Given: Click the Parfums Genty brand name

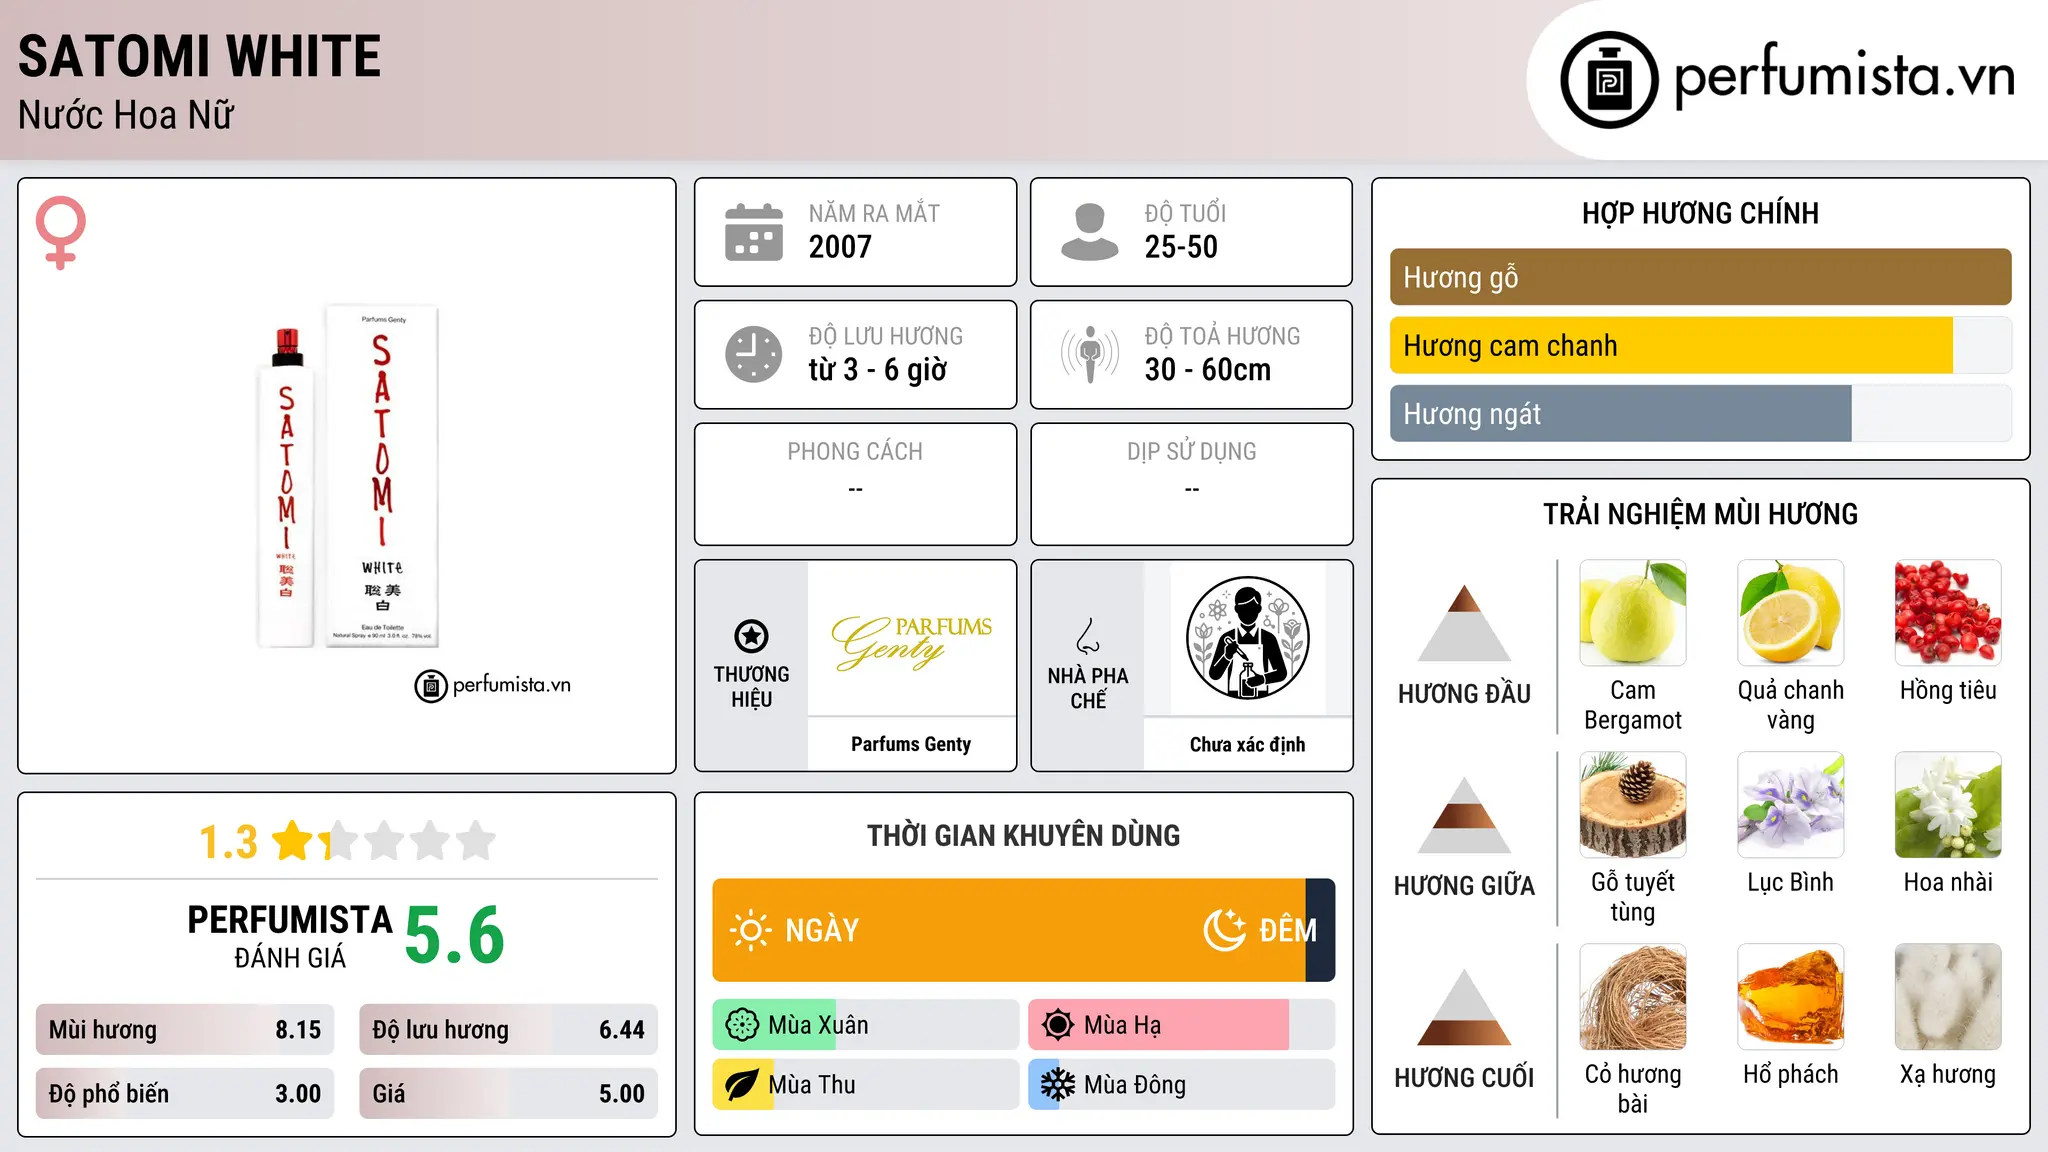Looking at the screenshot, I should [x=911, y=744].
